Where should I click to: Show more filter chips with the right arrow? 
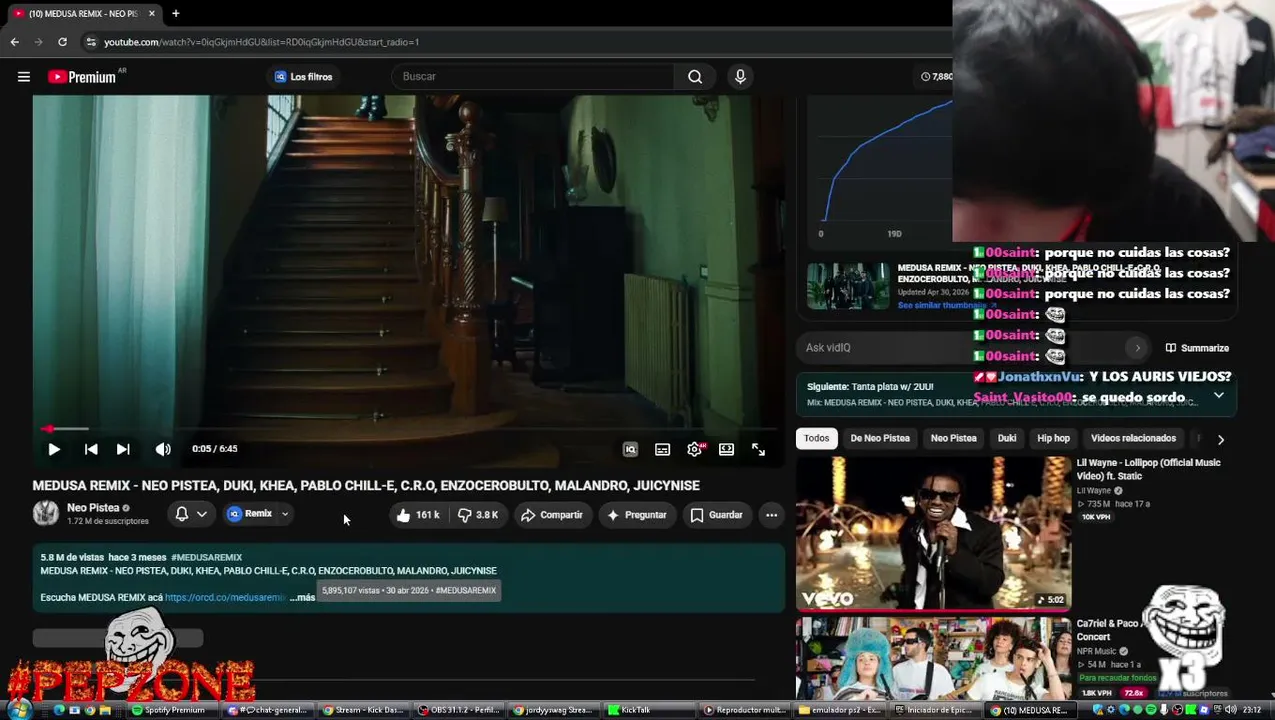[x=1220, y=439]
